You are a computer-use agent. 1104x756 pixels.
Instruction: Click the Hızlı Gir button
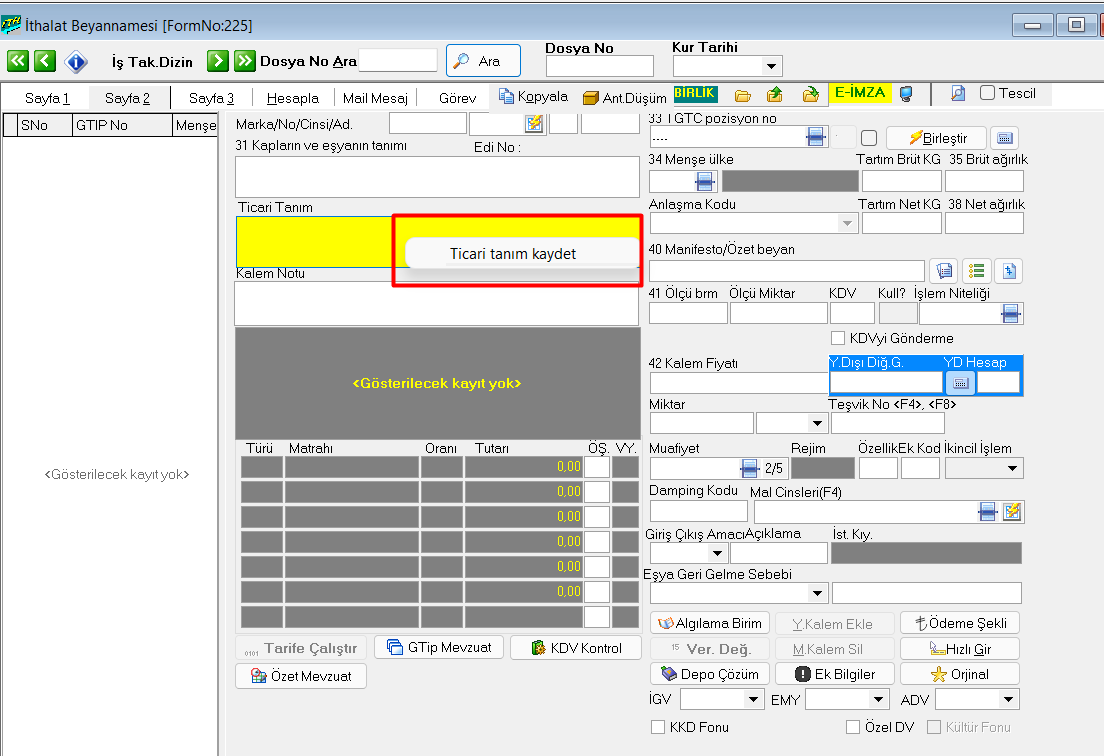tap(960, 649)
